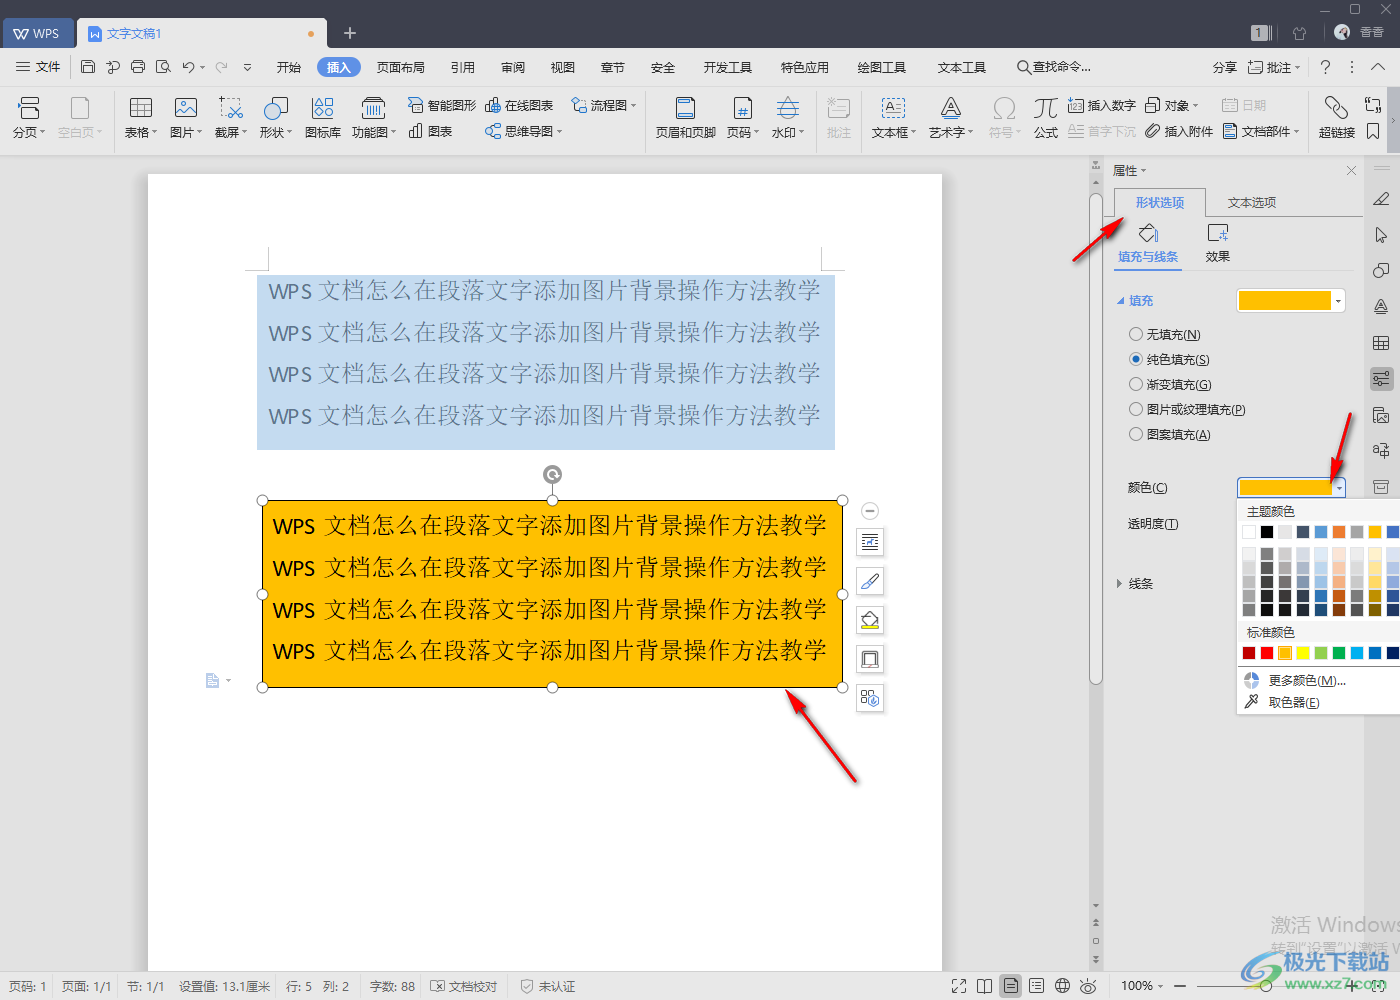
Task: Insert a 文本框 text box
Action: 893,117
